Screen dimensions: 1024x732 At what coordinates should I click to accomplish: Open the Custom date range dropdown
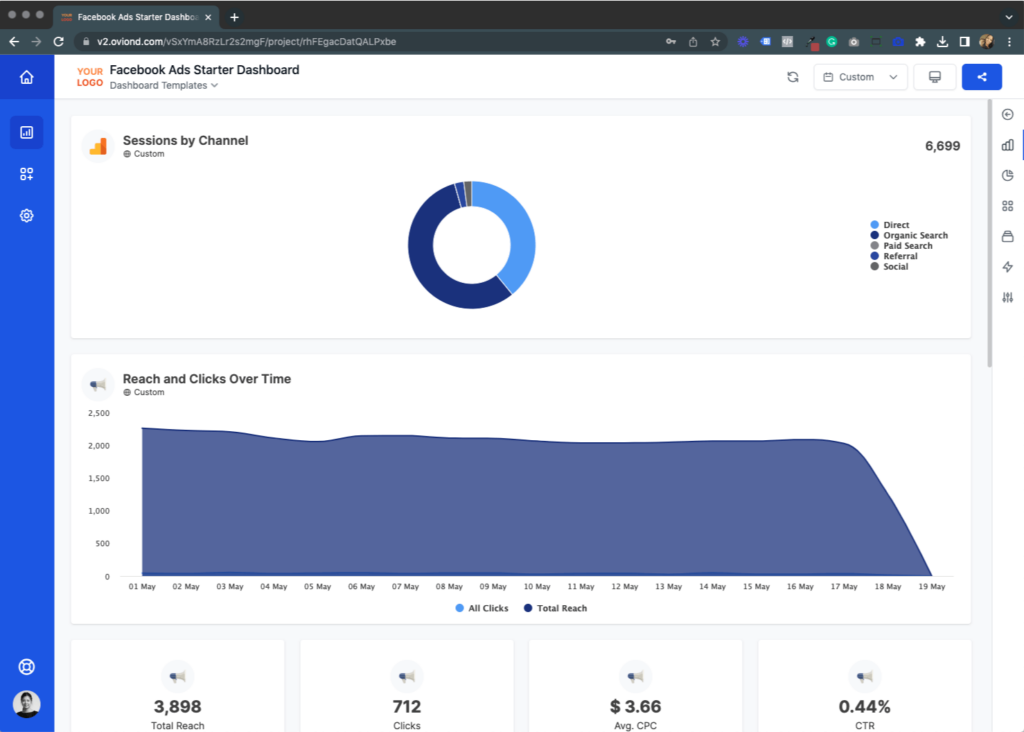(860, 77)
